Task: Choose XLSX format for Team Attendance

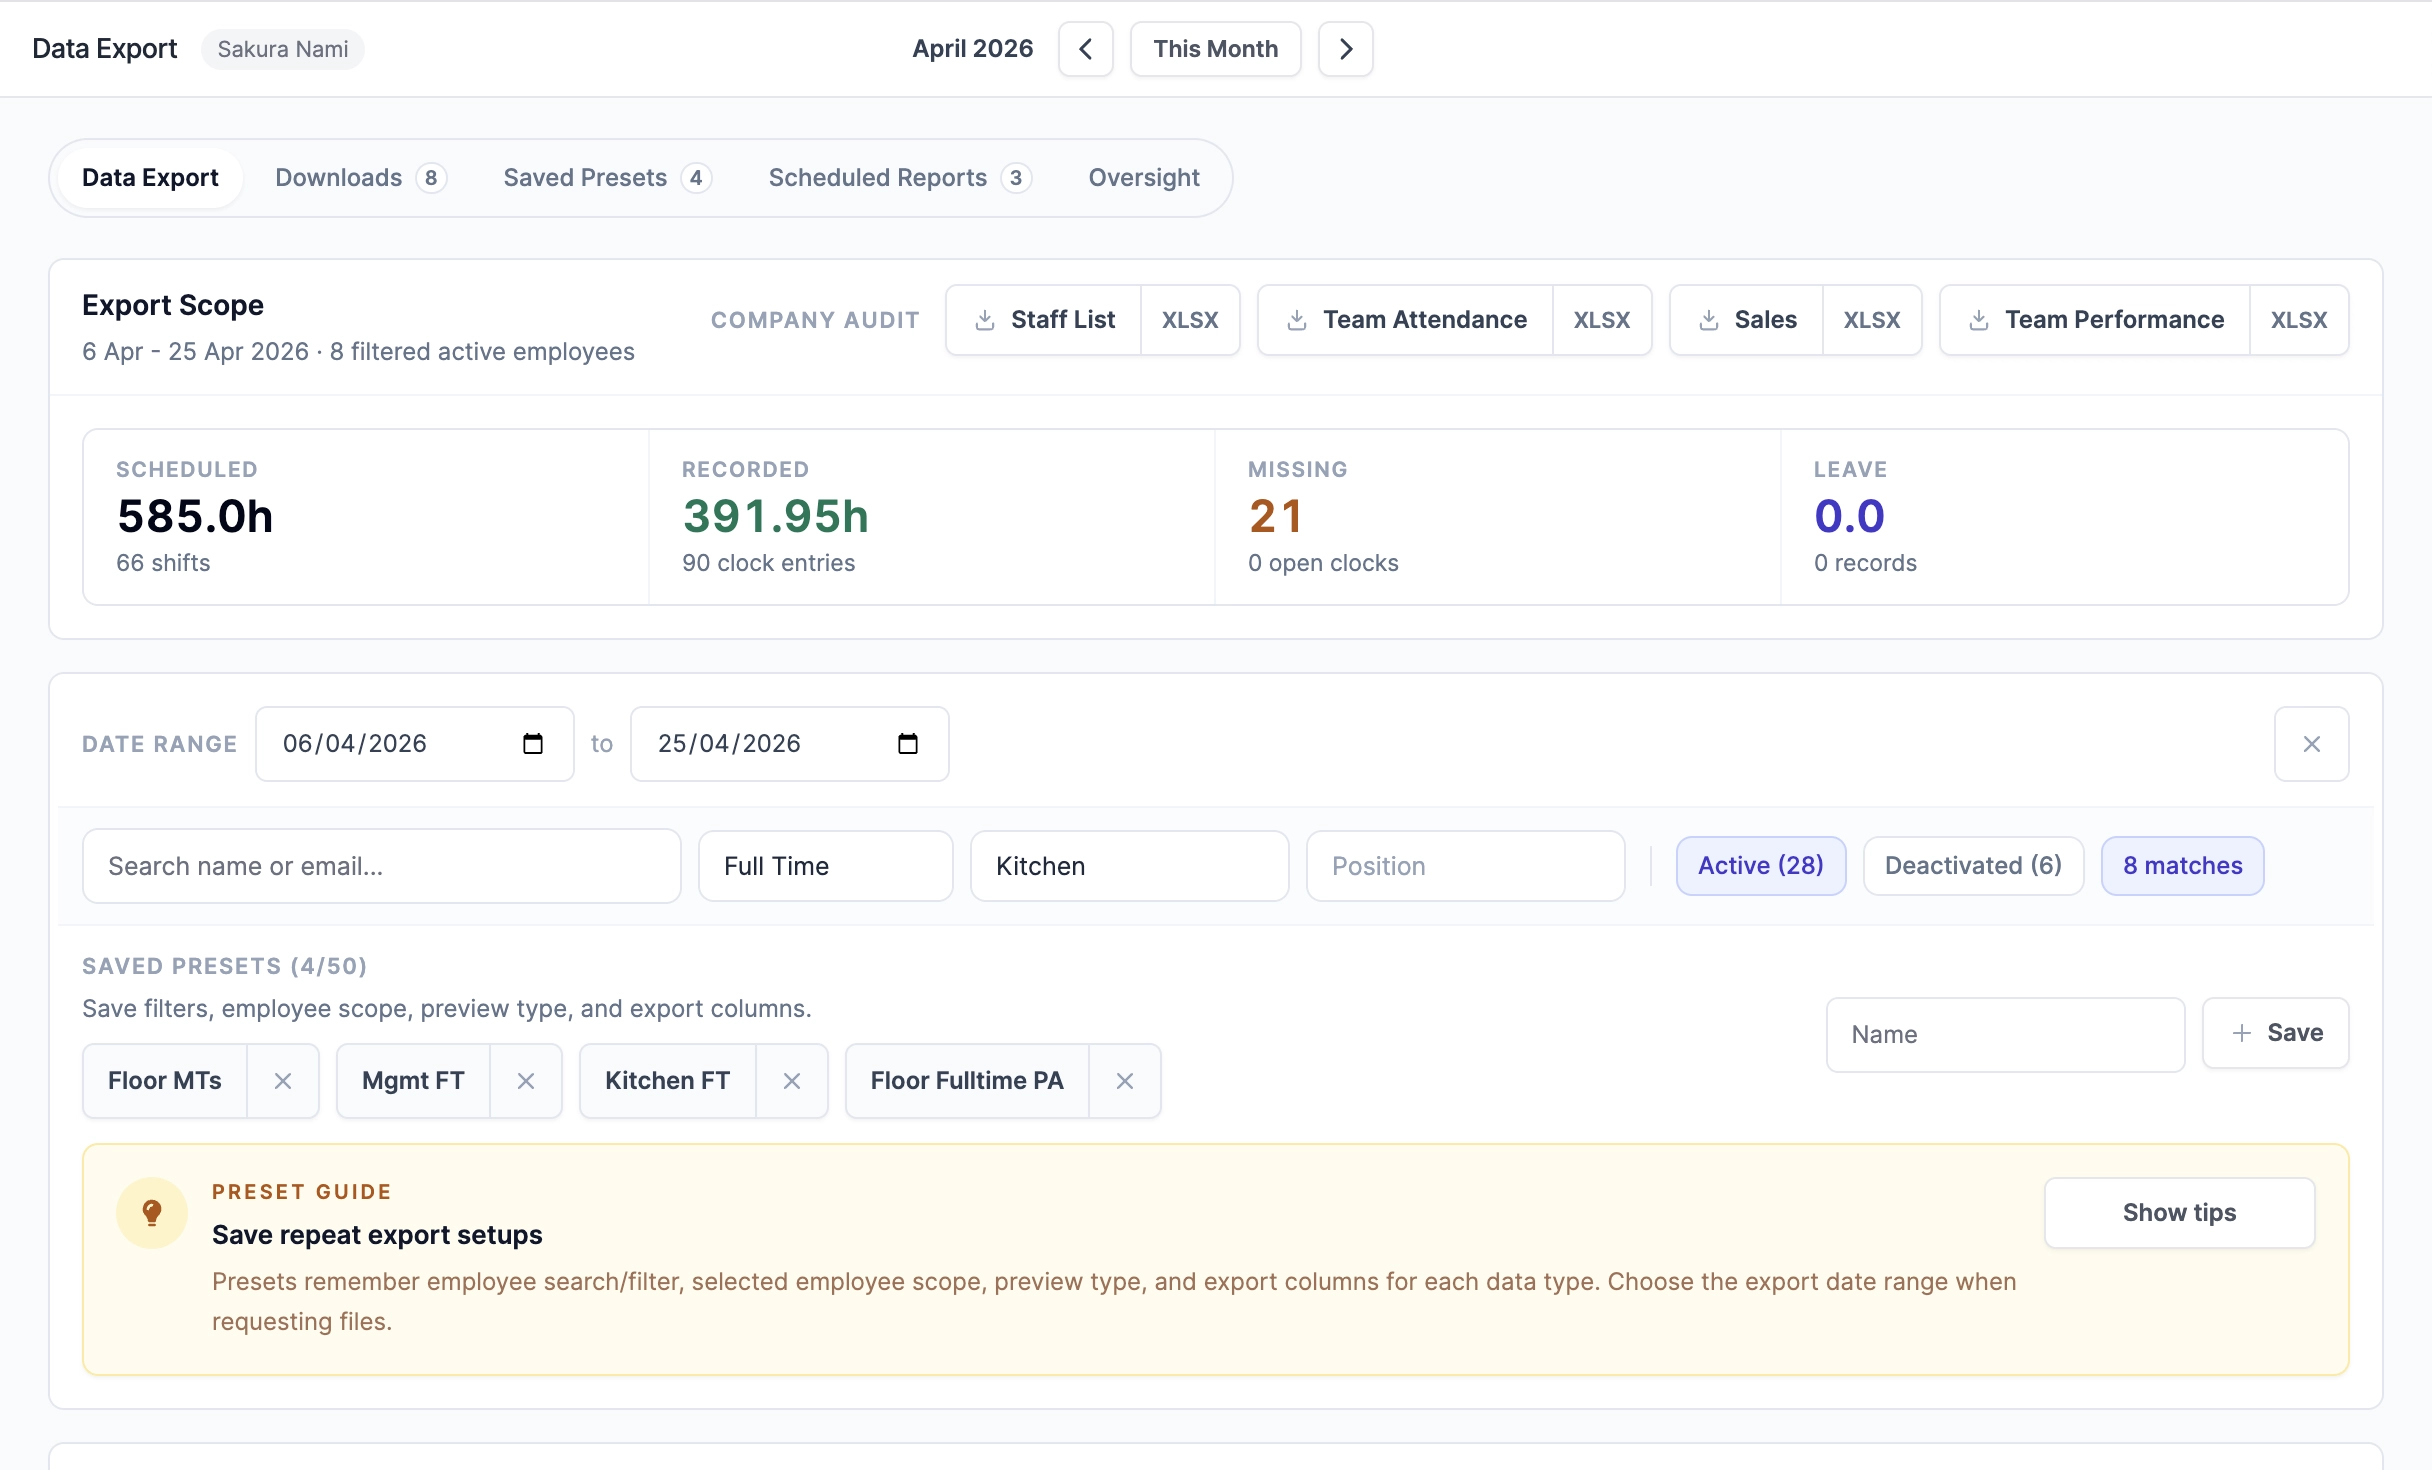Action: pos(1602,320)
